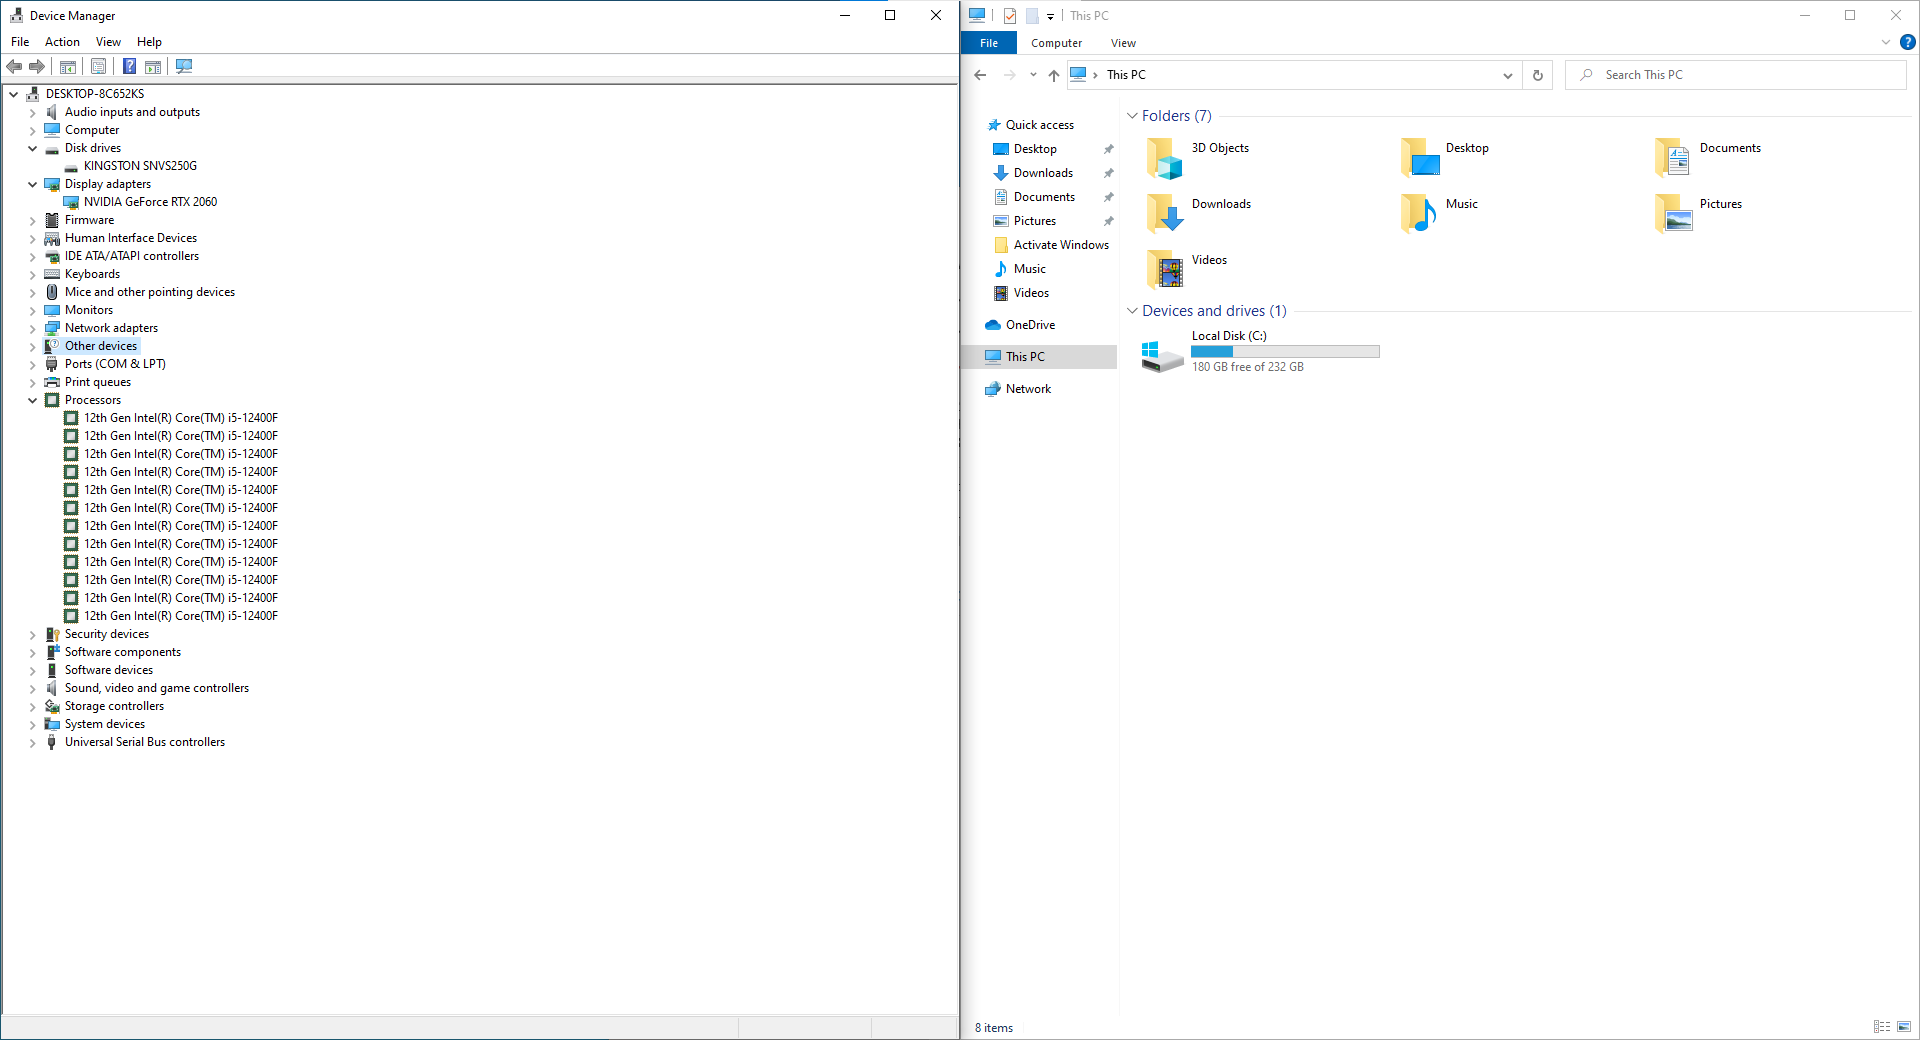The width and height of the screenshot is (1920, 1040).
Task: Toggle Show/Hide Console Tree toolbar icon
Action: click(x=68, y=66)
